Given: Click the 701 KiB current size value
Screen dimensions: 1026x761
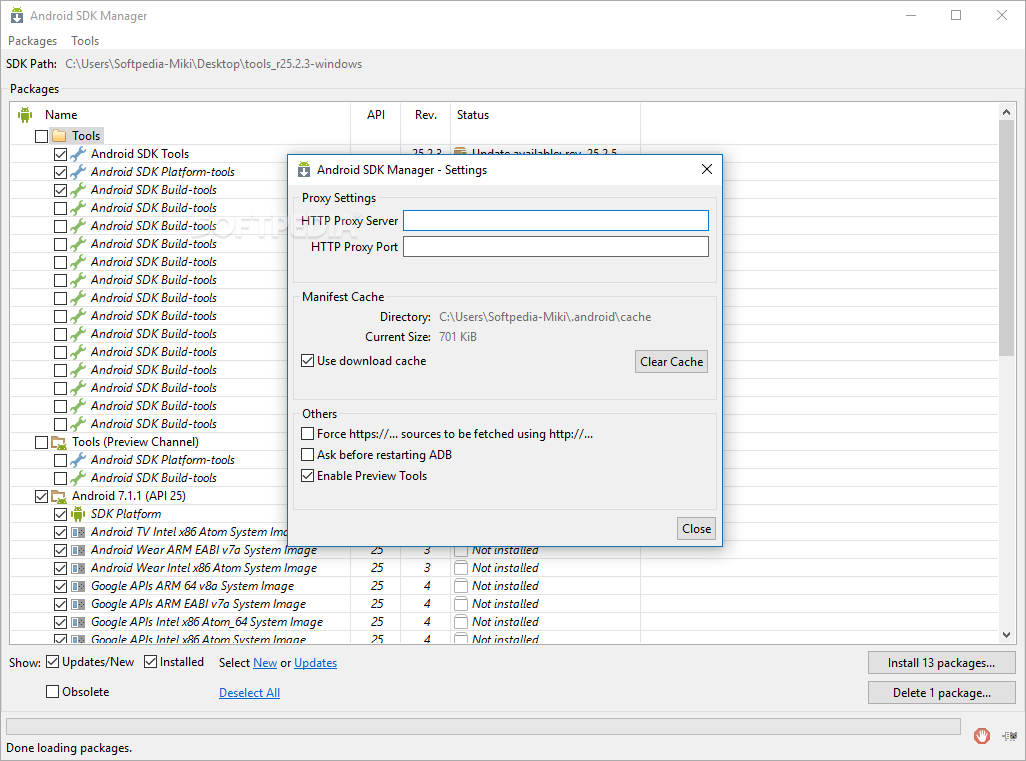Looking at the screenshot, I should click(458, 337).
